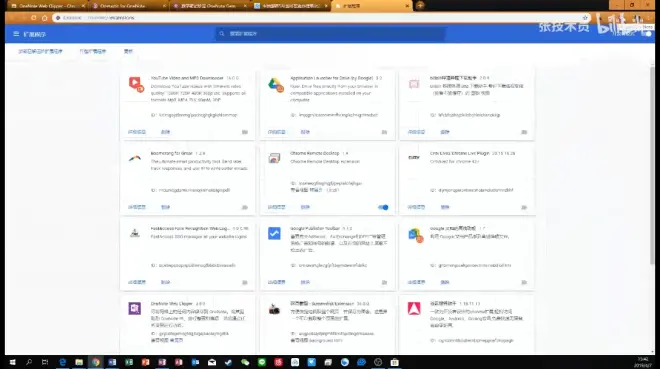Open File Explorer from the taskbar

click(x=79, y=362)
